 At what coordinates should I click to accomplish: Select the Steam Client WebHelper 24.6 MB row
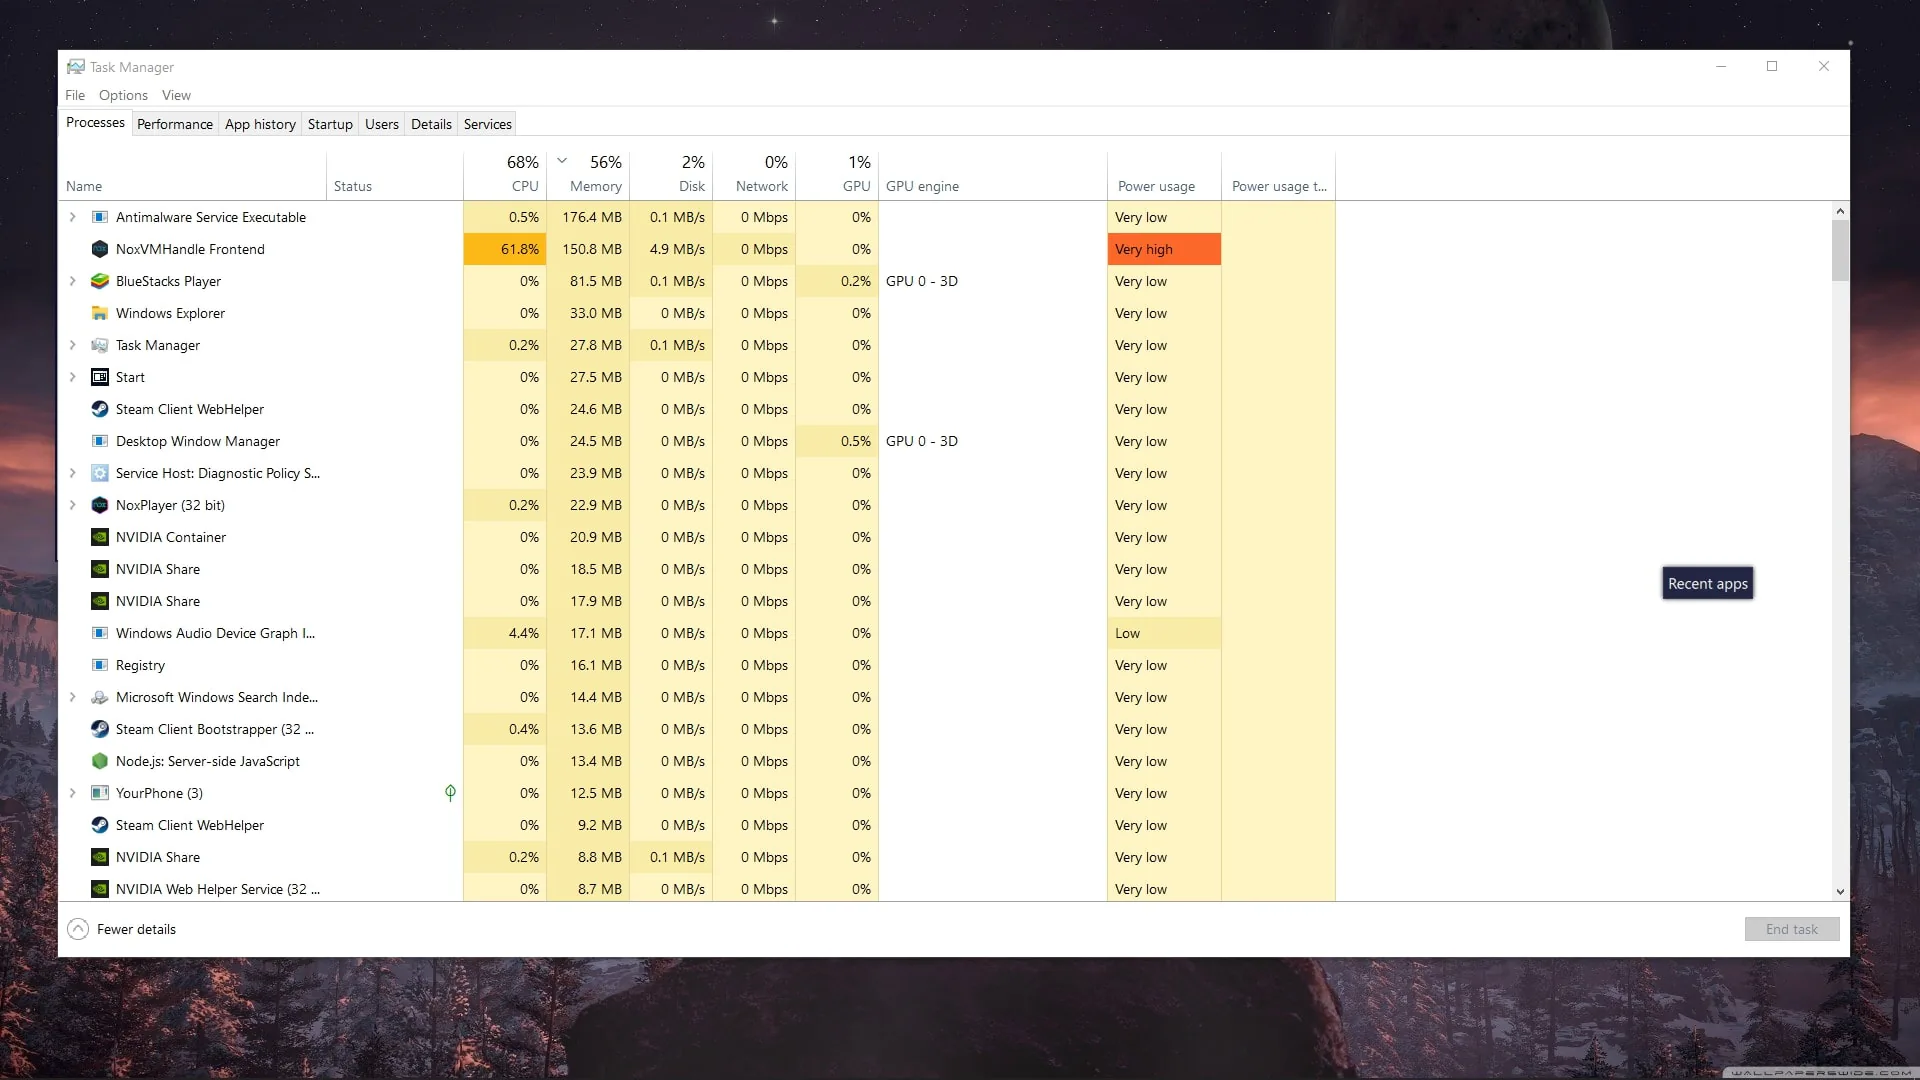point(696,409)
